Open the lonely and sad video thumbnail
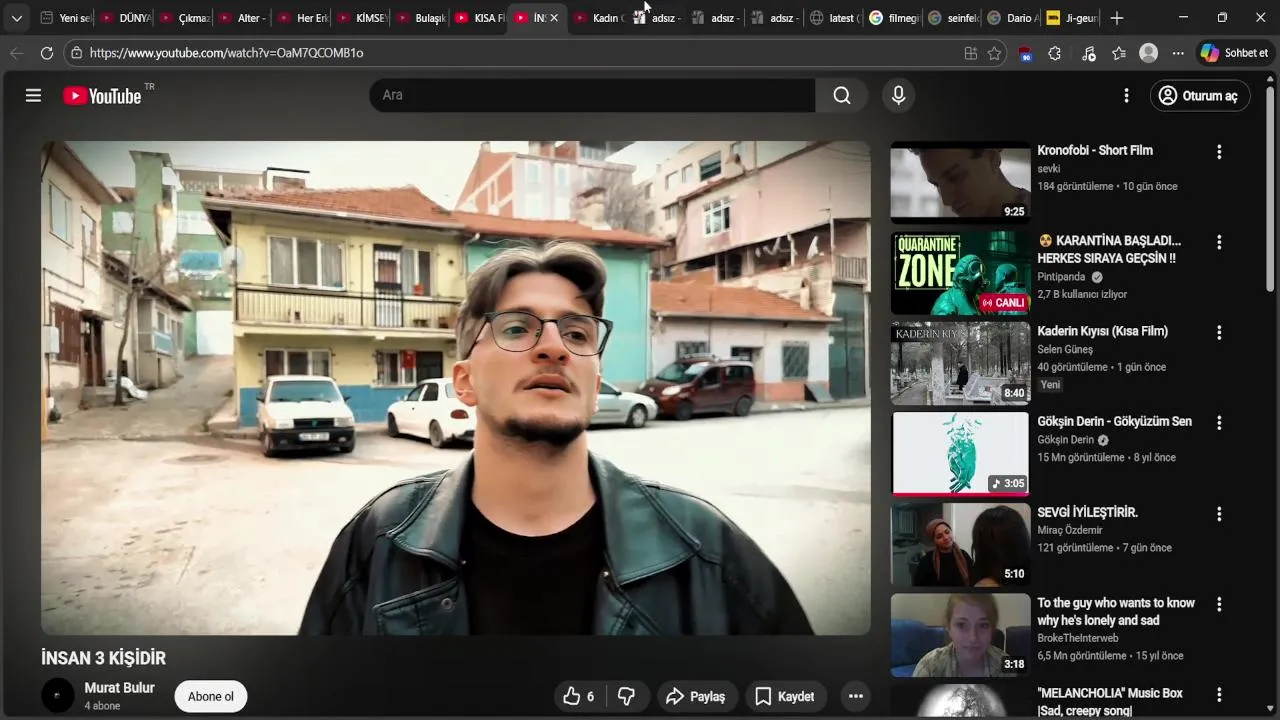This screenshot has height=720, width=1280. pos(960,635)
